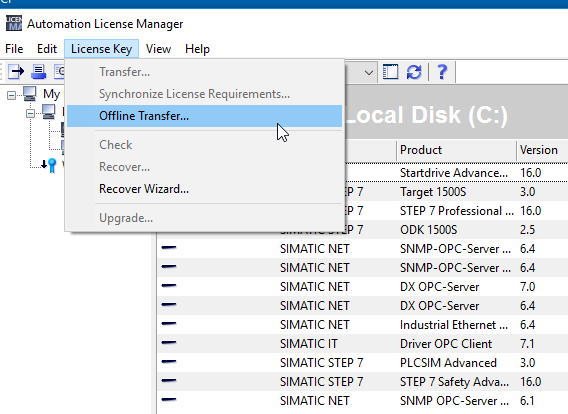Open the Help menu
This screenshot has height=414, width=568.
(x=197, y=49)
